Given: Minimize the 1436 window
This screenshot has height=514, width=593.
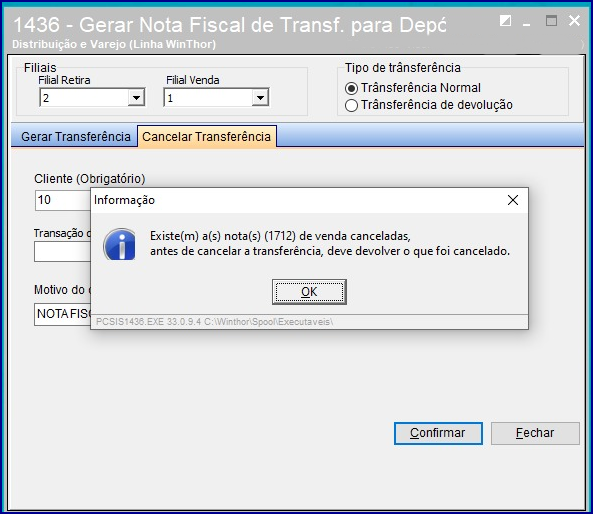Looking at the screenshot, I should click(x=526, y=22).
